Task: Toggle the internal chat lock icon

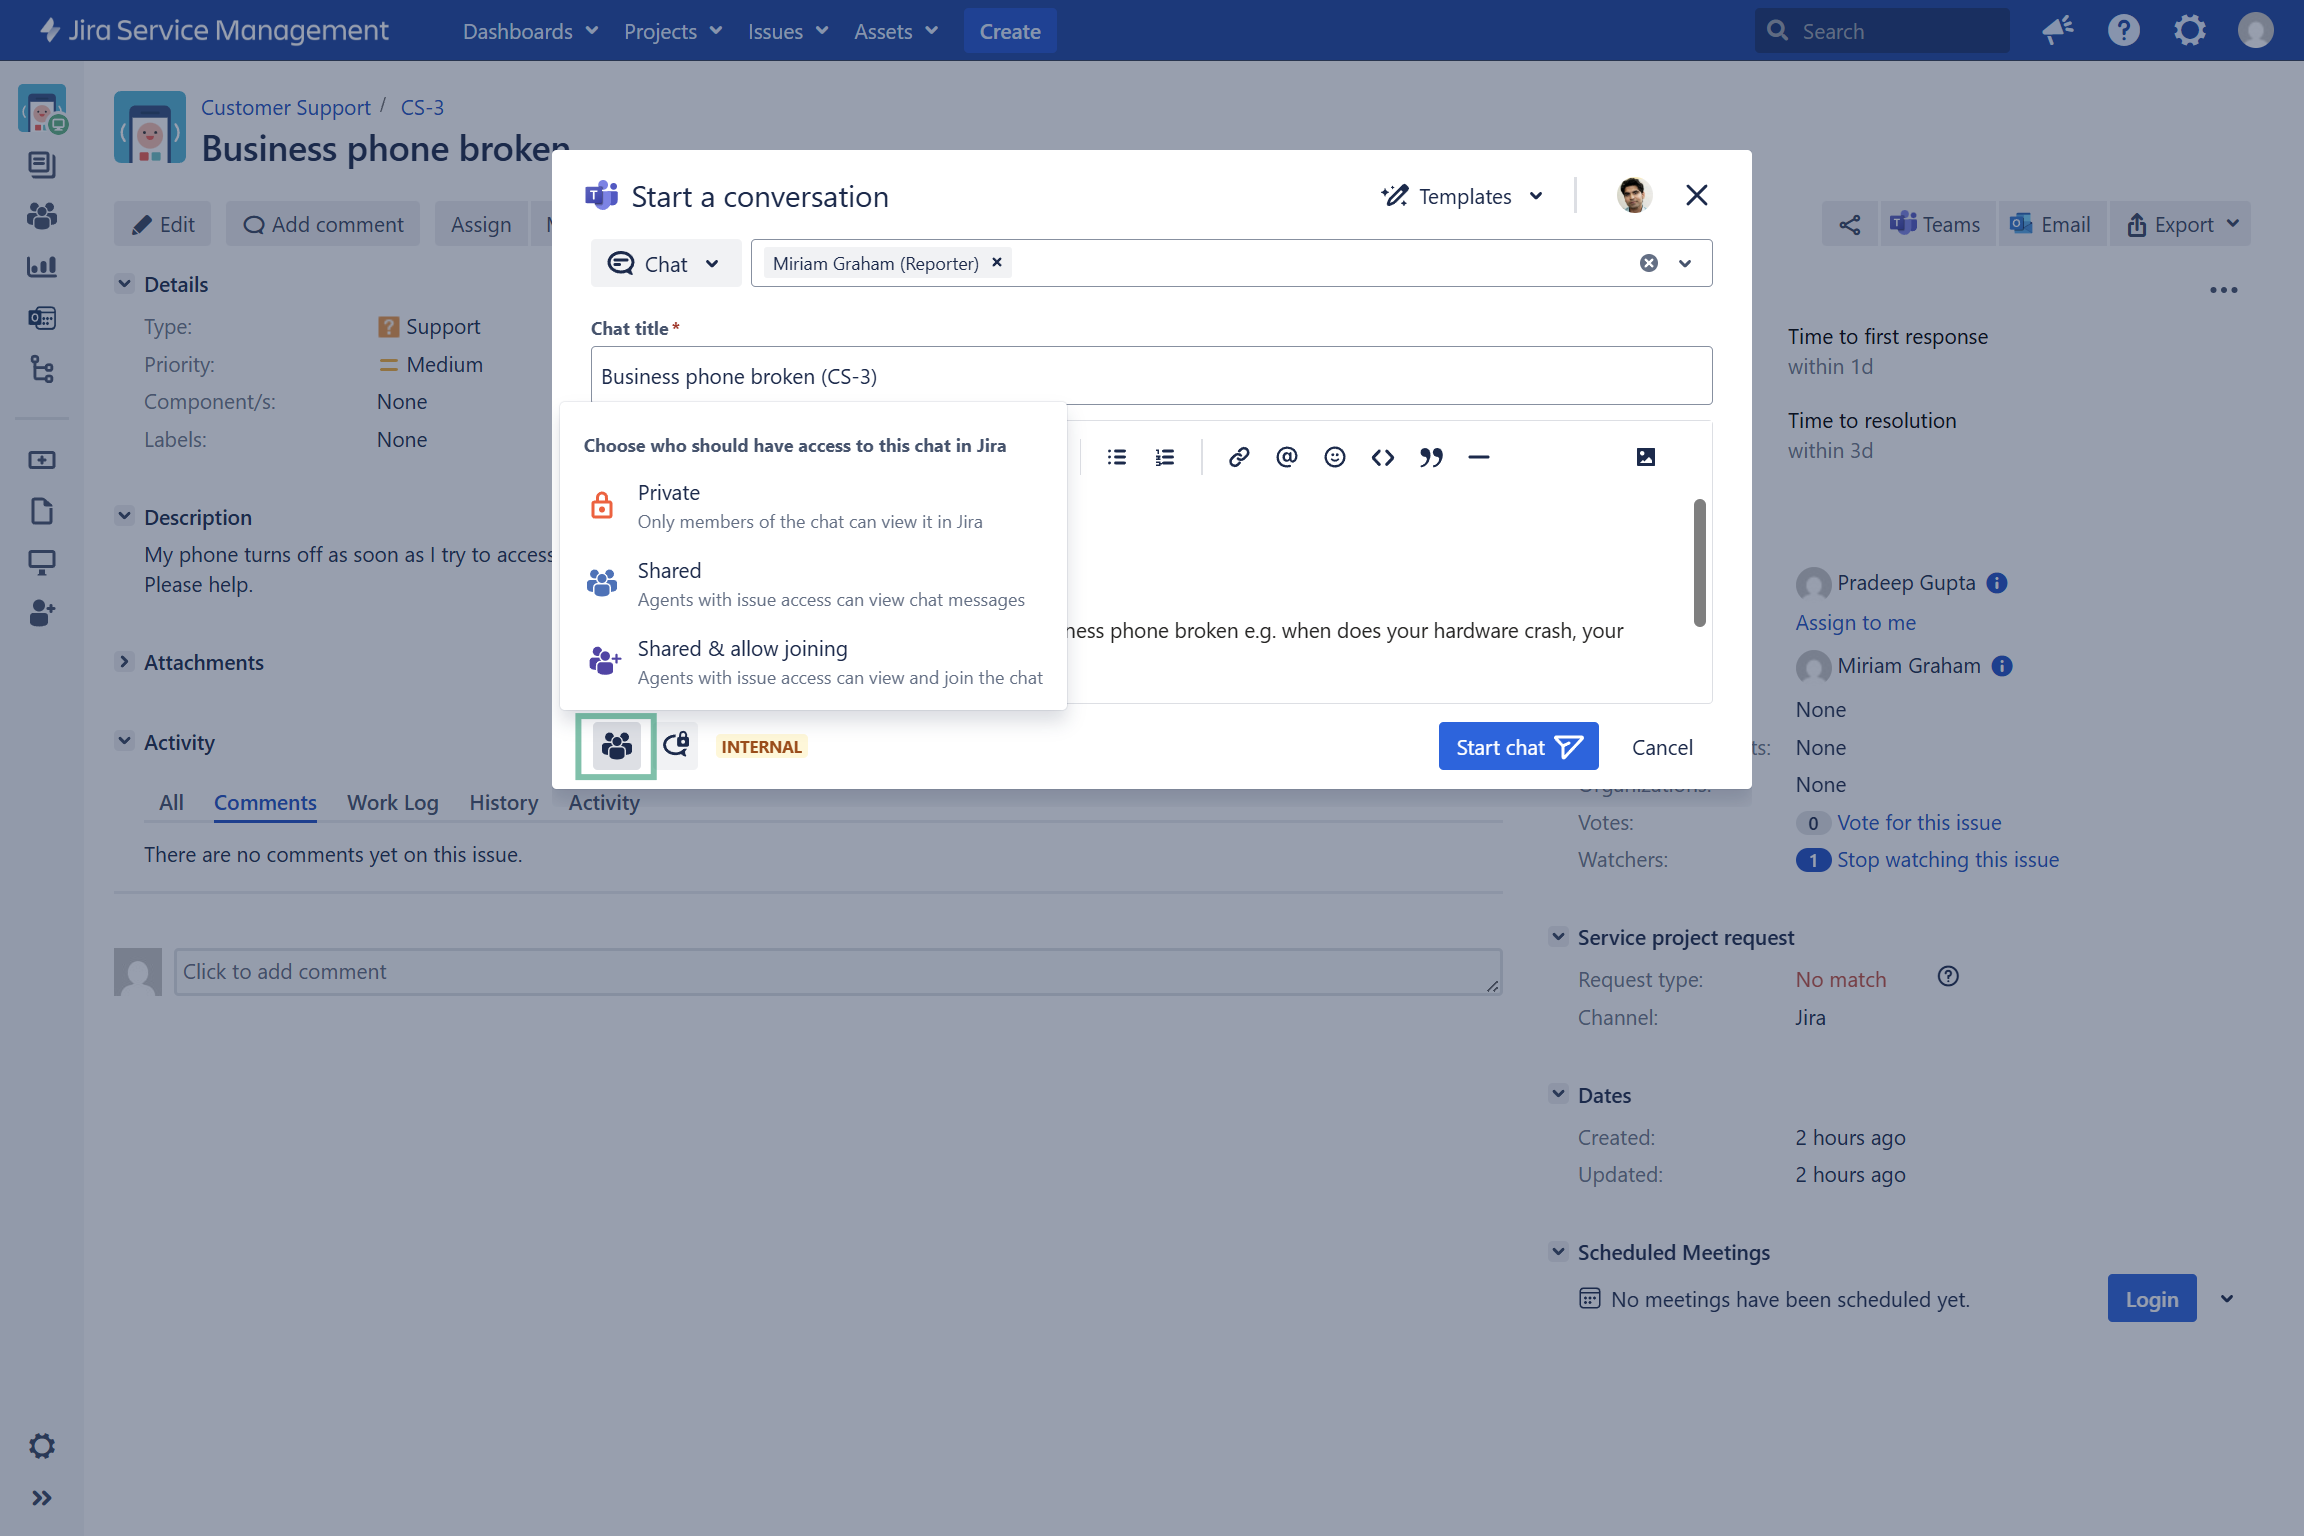Action: tap(677, 745)
